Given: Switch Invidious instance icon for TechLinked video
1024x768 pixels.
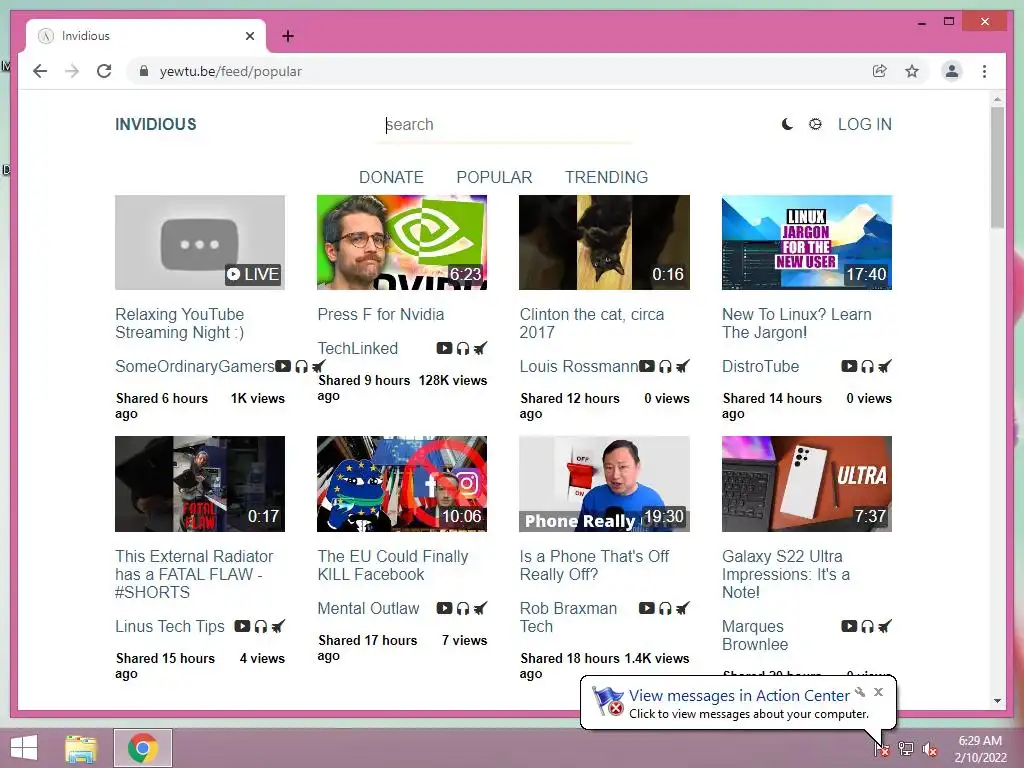Looking at the screenshot, I should click(x=480, y=348).
